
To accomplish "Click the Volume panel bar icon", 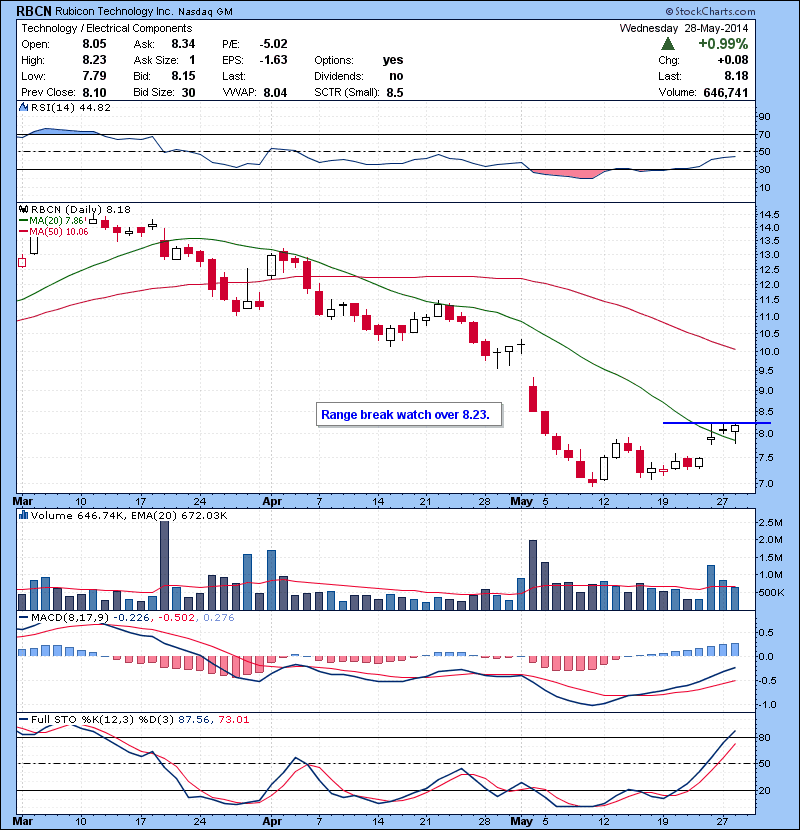I will click(23, 515).
